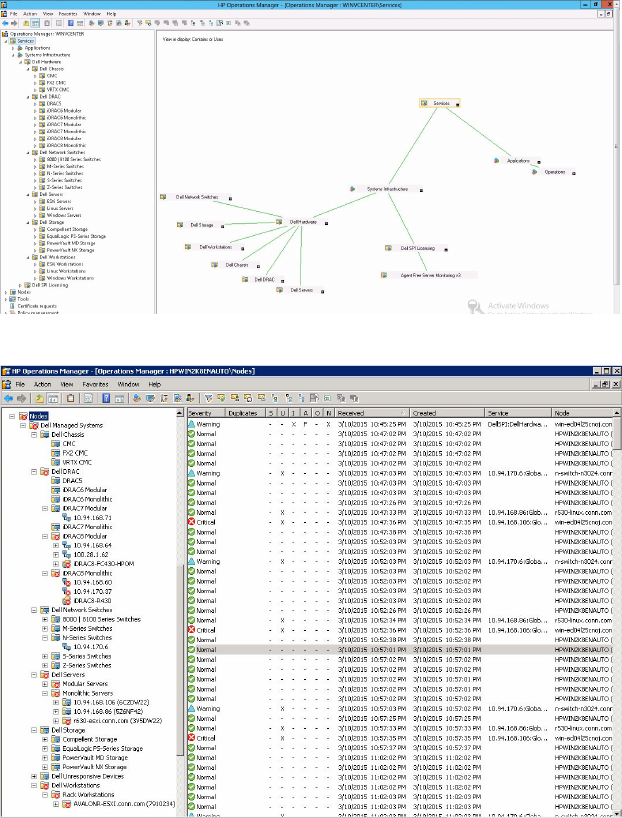622x818 pixels.
Task: Open Window menu in Services window
Action: pos(92,14)
